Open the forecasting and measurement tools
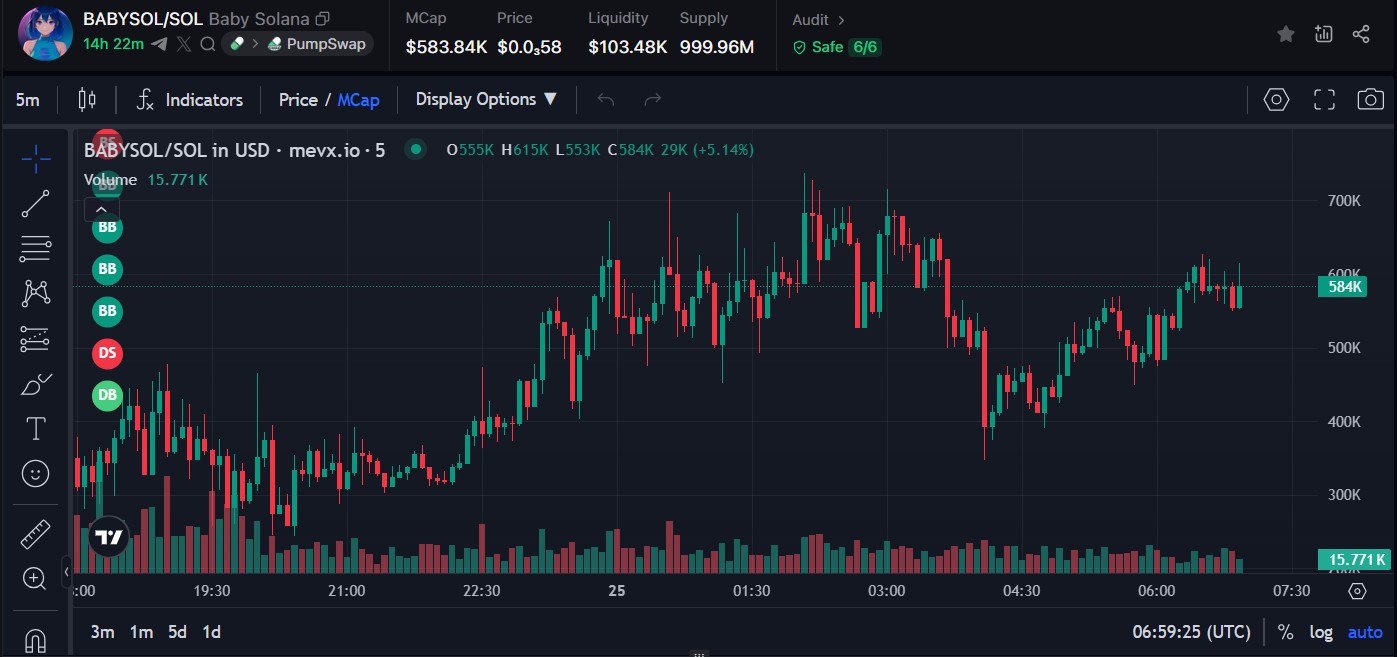This screenshot has height=657, width=1397. click(36, 339)
